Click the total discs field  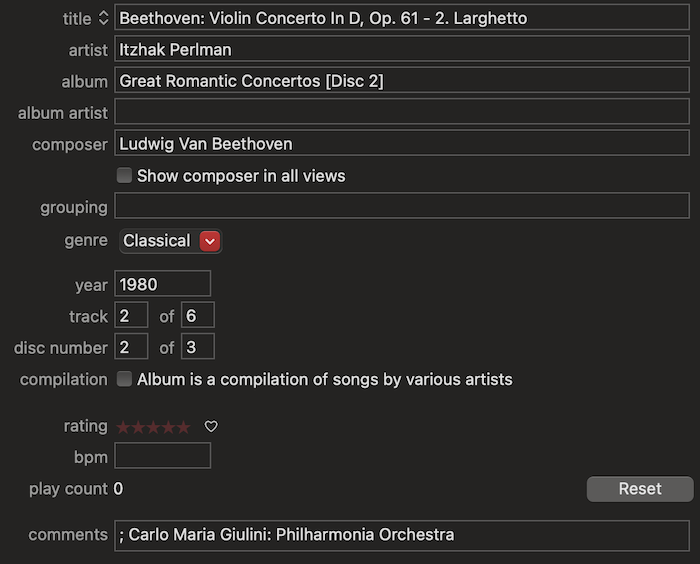coord(197,347)
